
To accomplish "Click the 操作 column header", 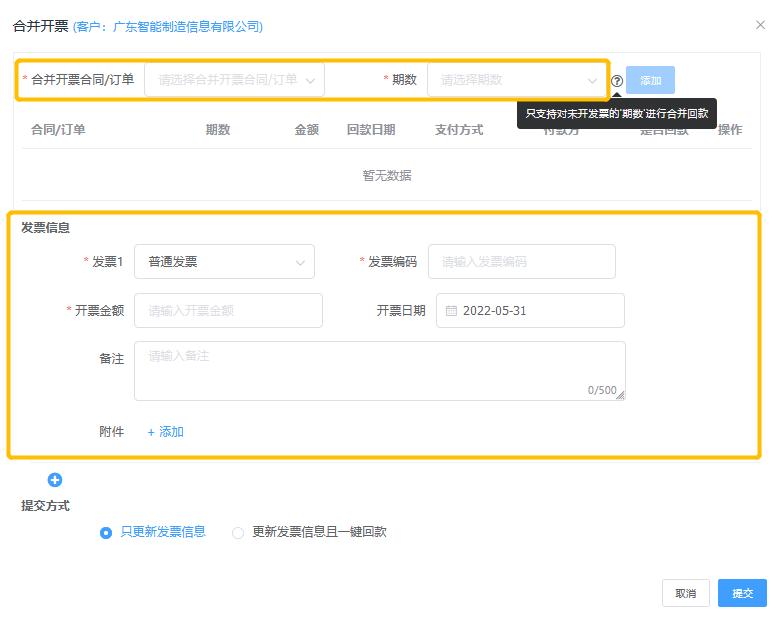I will (x=730, y=129).
